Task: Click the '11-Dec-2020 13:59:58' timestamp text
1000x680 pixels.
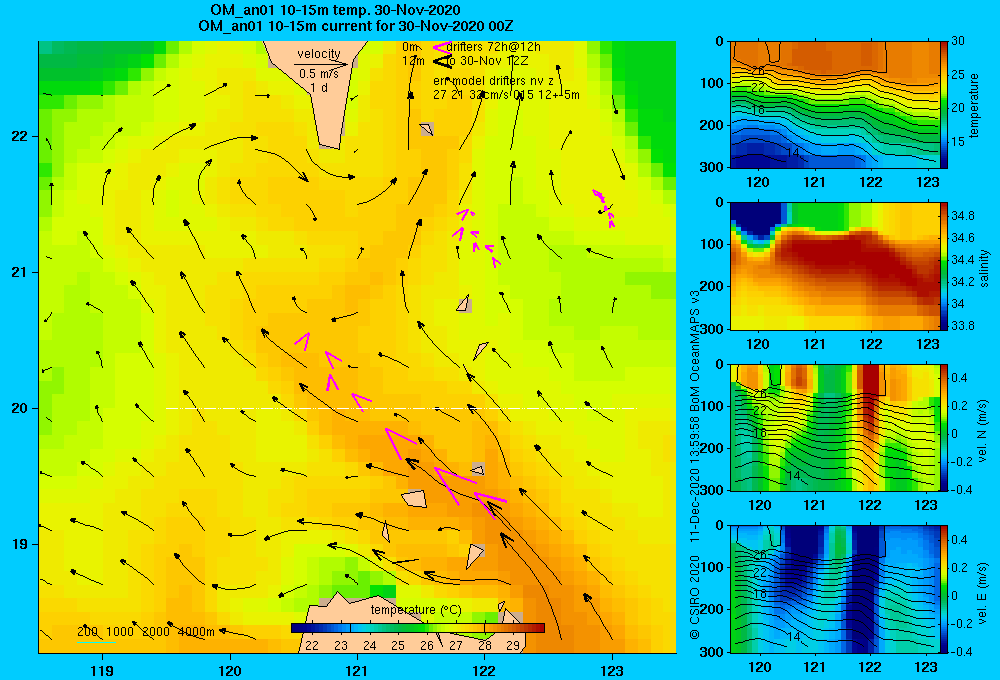Action: pyautogui.click(x=695, y=478)
